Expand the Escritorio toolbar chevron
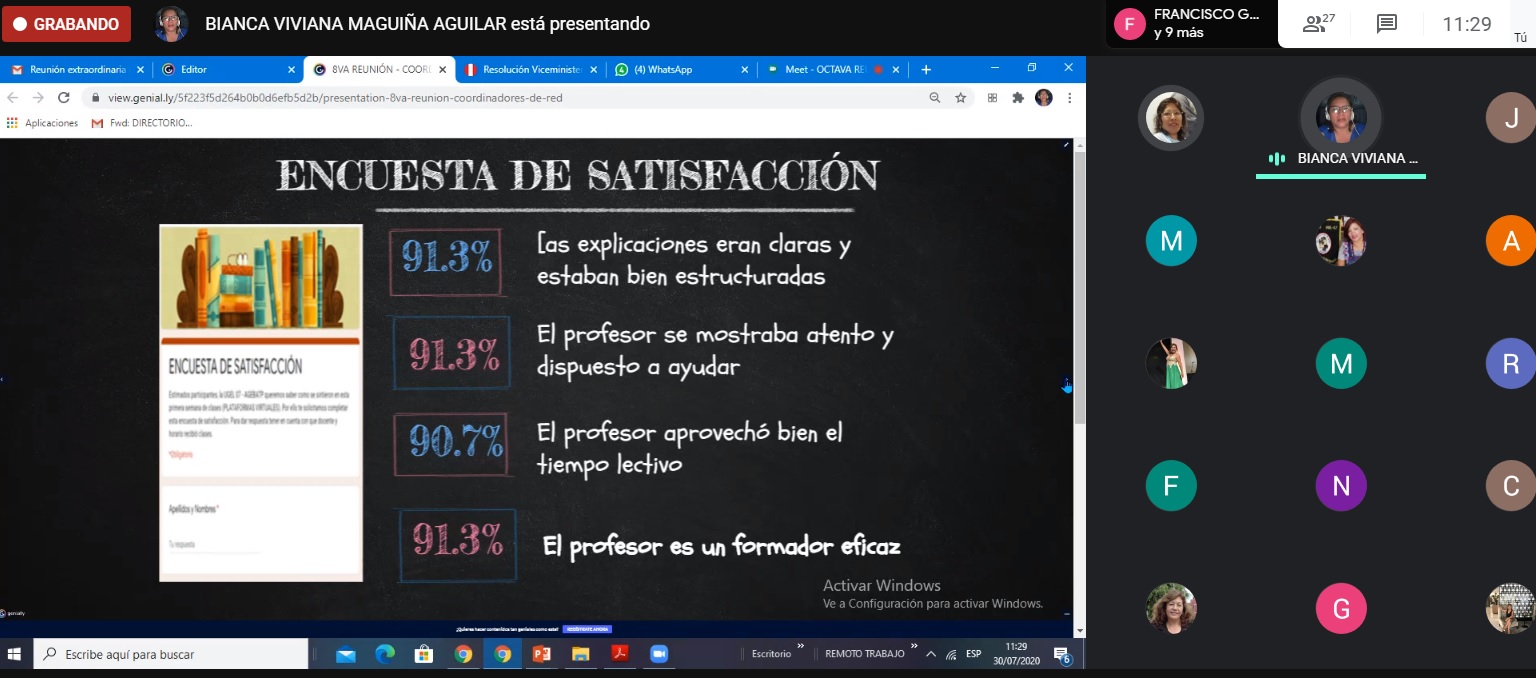The image size is (1536, 678). (800, 648)
